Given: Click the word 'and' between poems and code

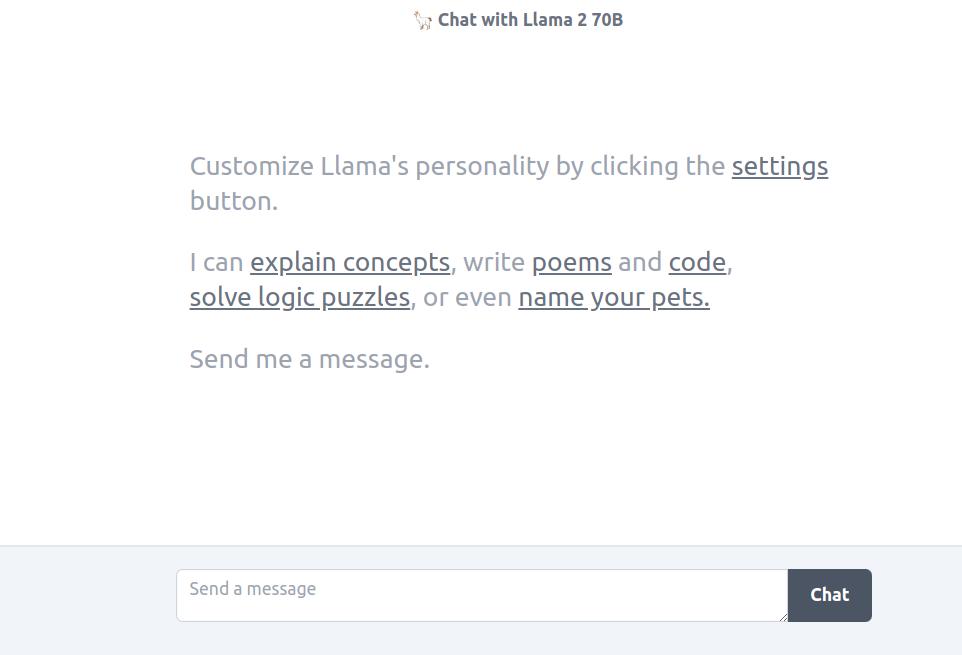Looking at the screenshot, I should pyautogui.click(x=640, y=262).
